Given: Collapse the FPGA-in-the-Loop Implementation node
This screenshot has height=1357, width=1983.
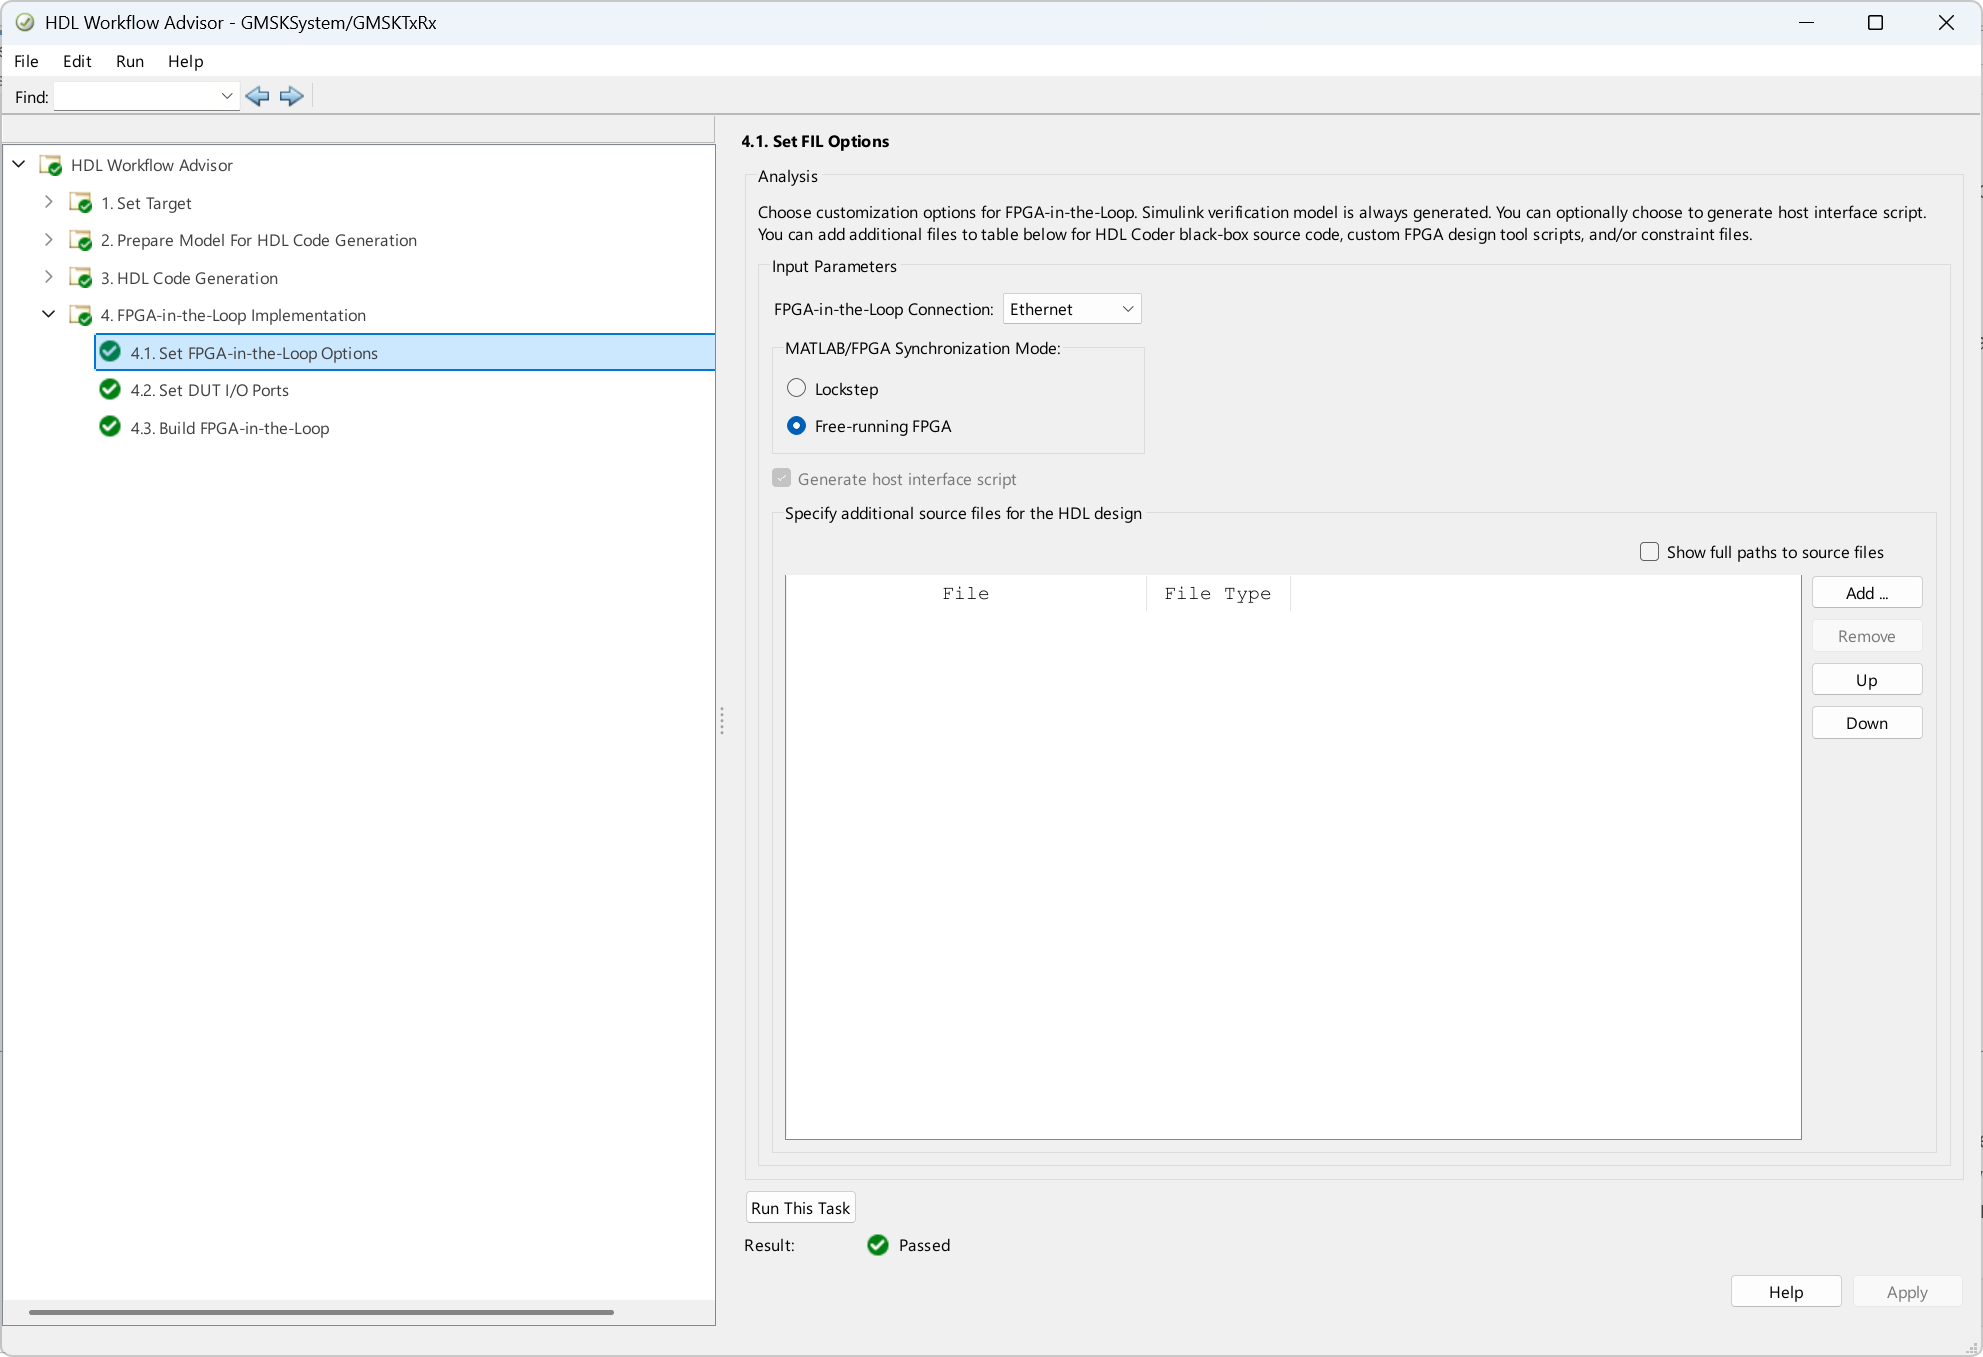Looking at the screenshot, I should click(48, 315).
